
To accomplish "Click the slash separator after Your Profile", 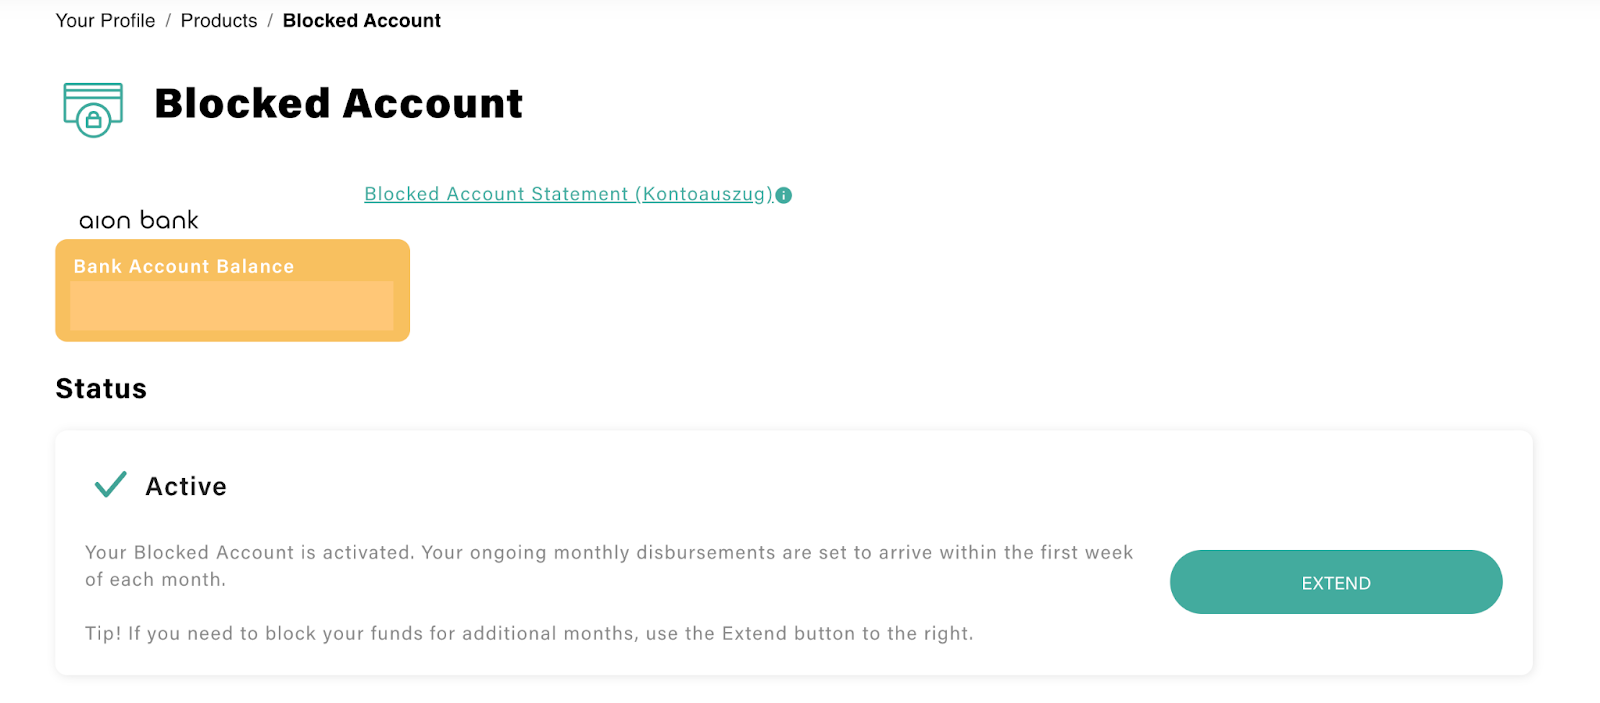I will [x=168, y=21].
